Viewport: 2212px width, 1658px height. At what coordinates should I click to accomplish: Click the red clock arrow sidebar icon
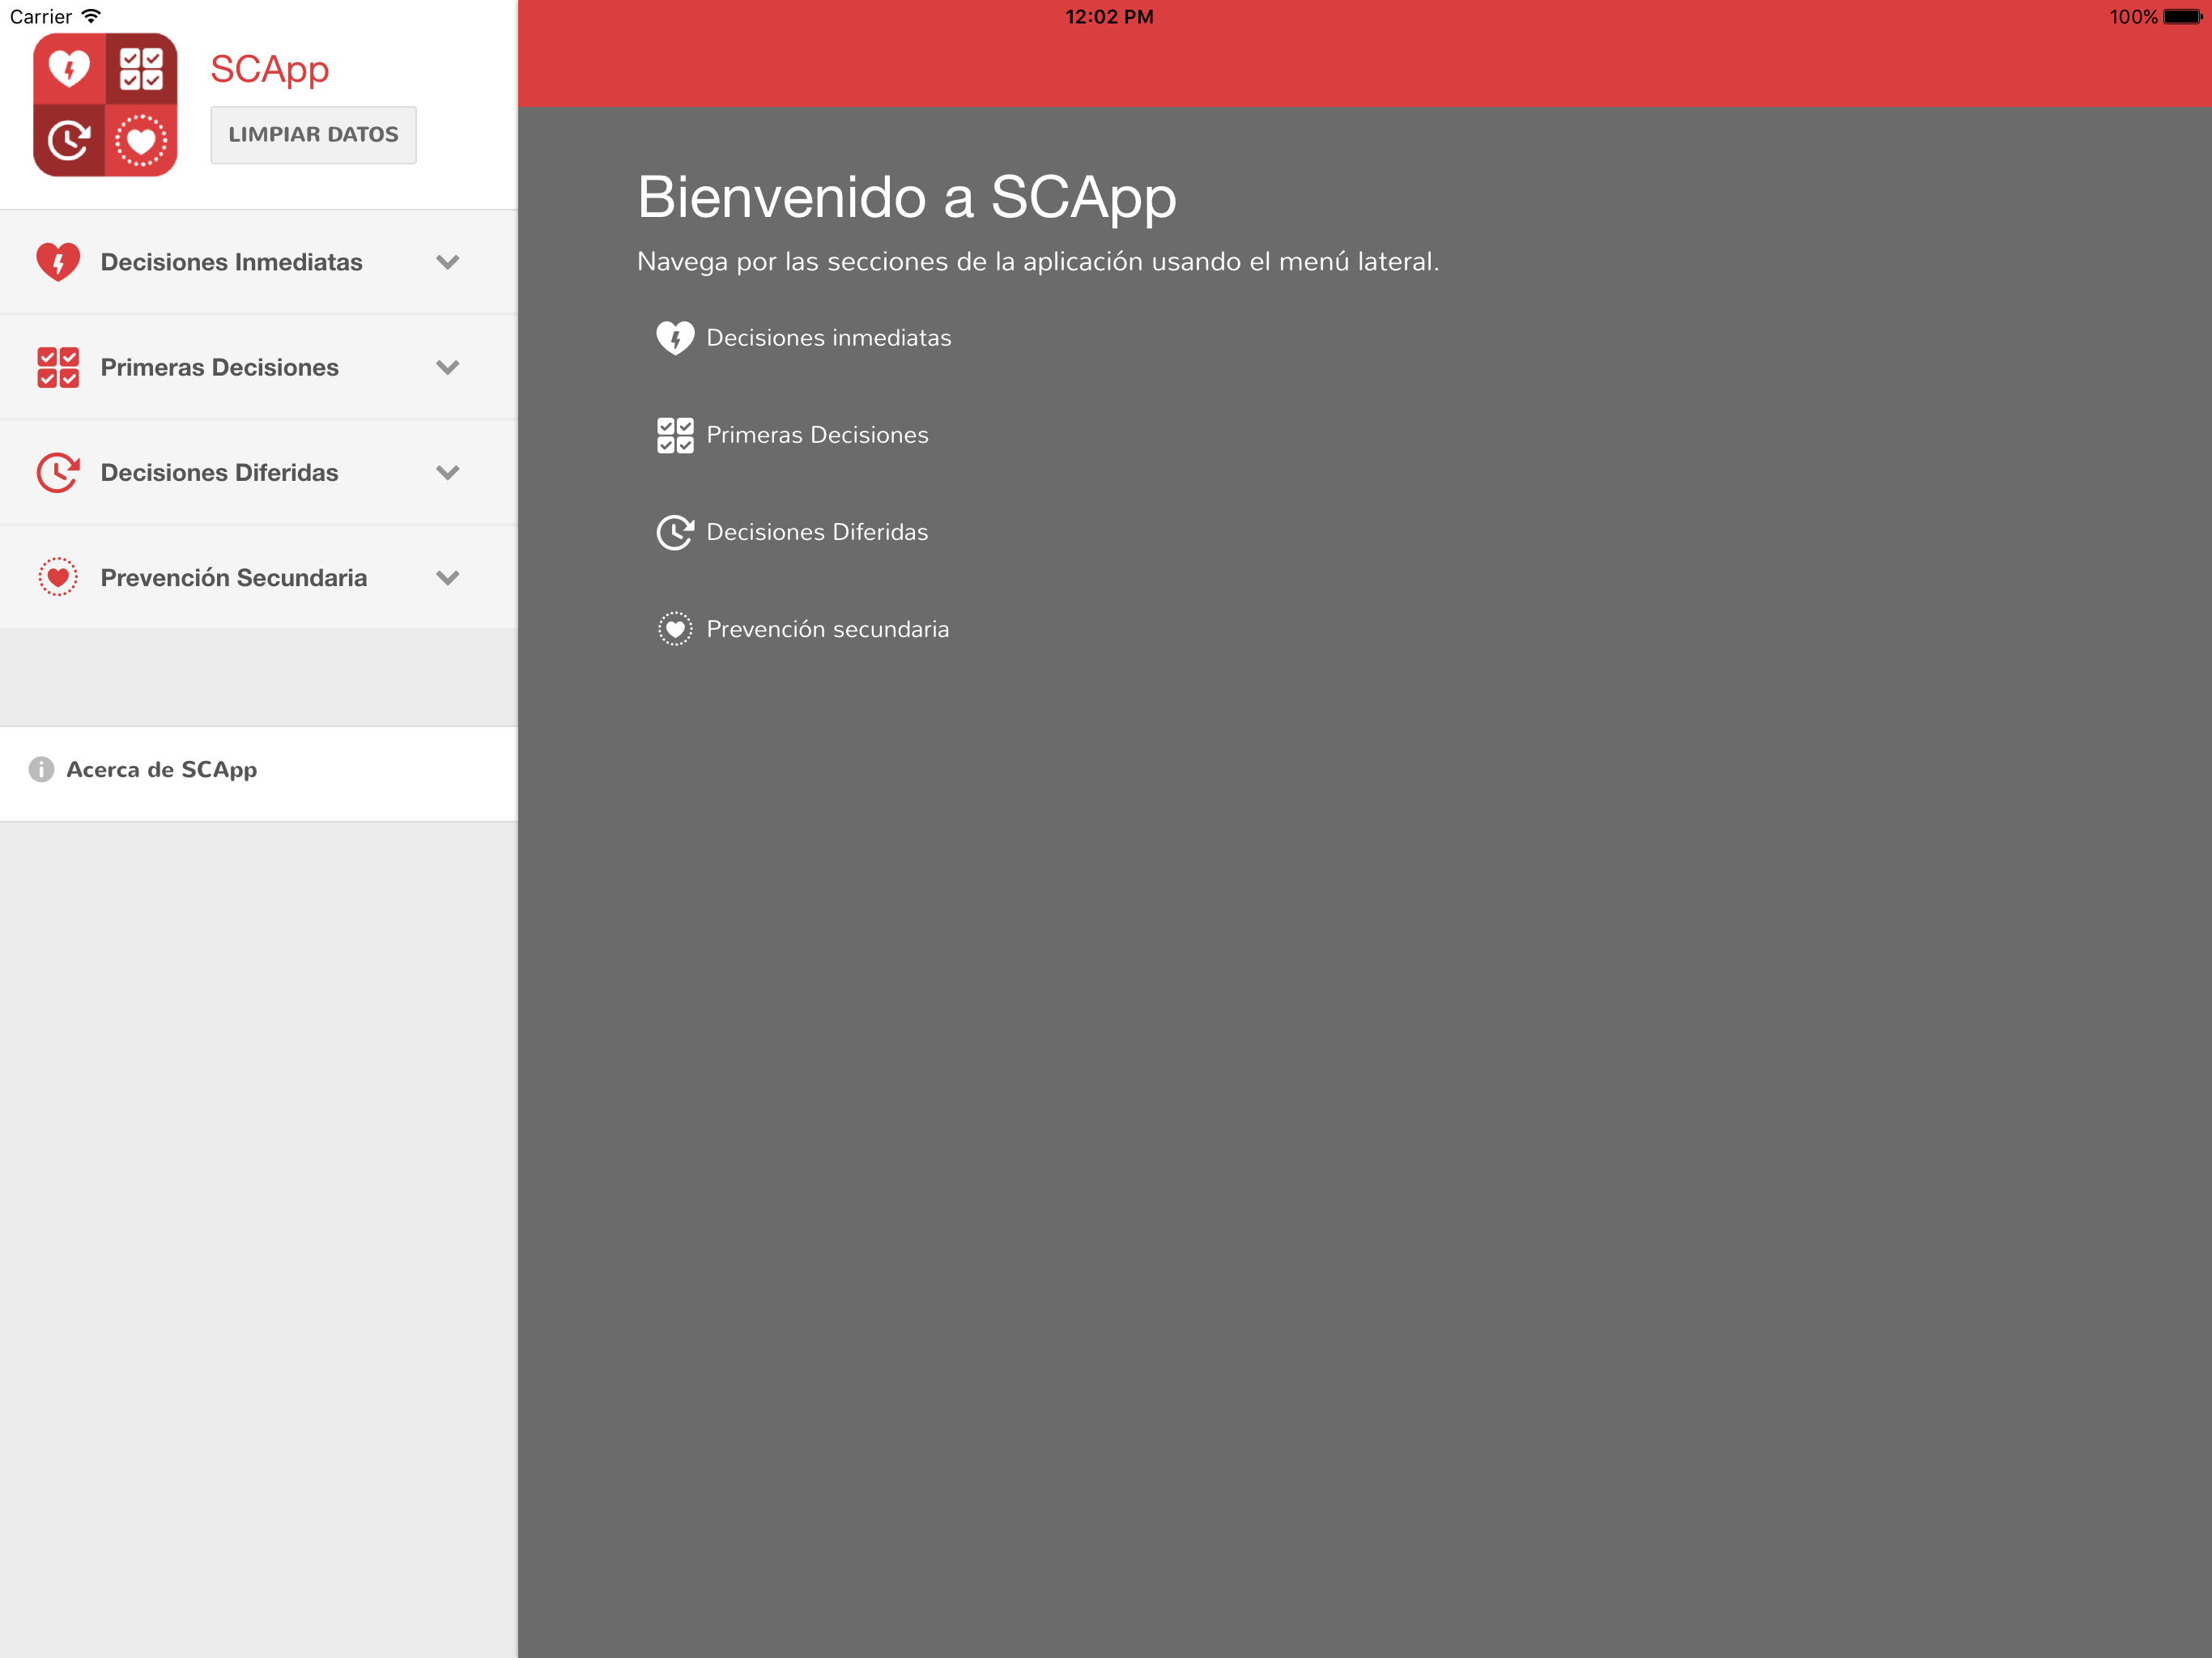click(58, 472)
